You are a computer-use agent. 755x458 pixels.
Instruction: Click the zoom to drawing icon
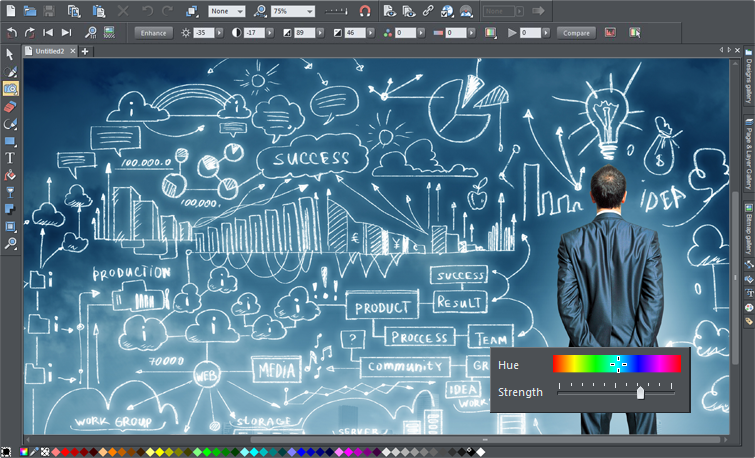click(x=260, y=11)
